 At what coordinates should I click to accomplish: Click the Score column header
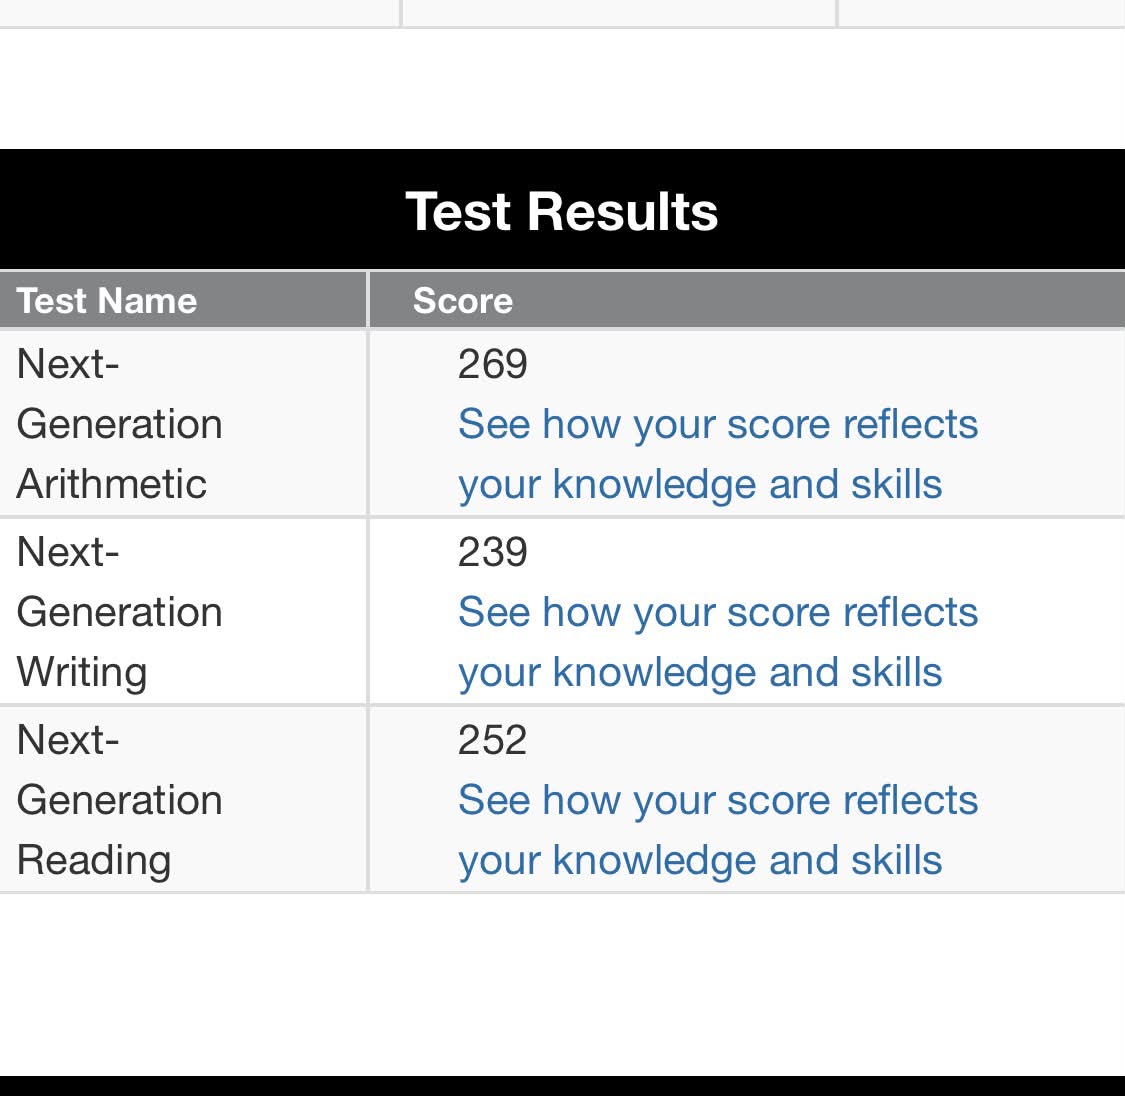[x=747, y=301]
